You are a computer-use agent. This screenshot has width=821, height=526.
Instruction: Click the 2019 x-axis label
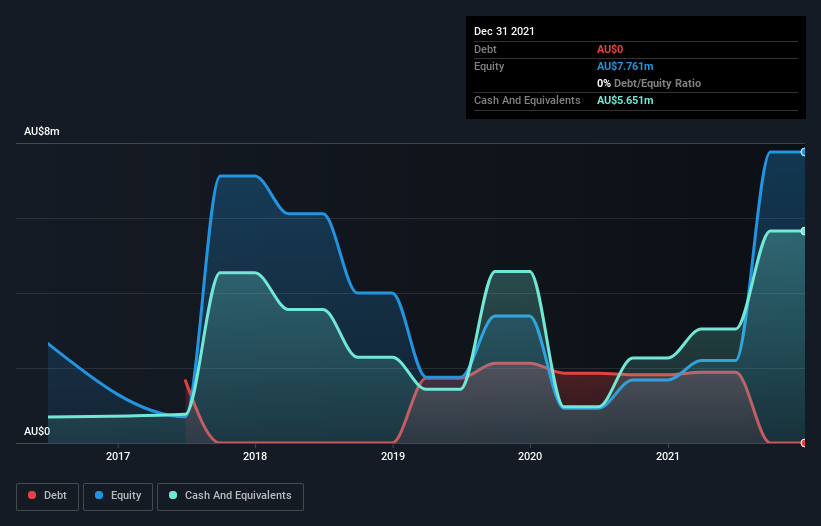pyautogui.click(x=393, y=456)
